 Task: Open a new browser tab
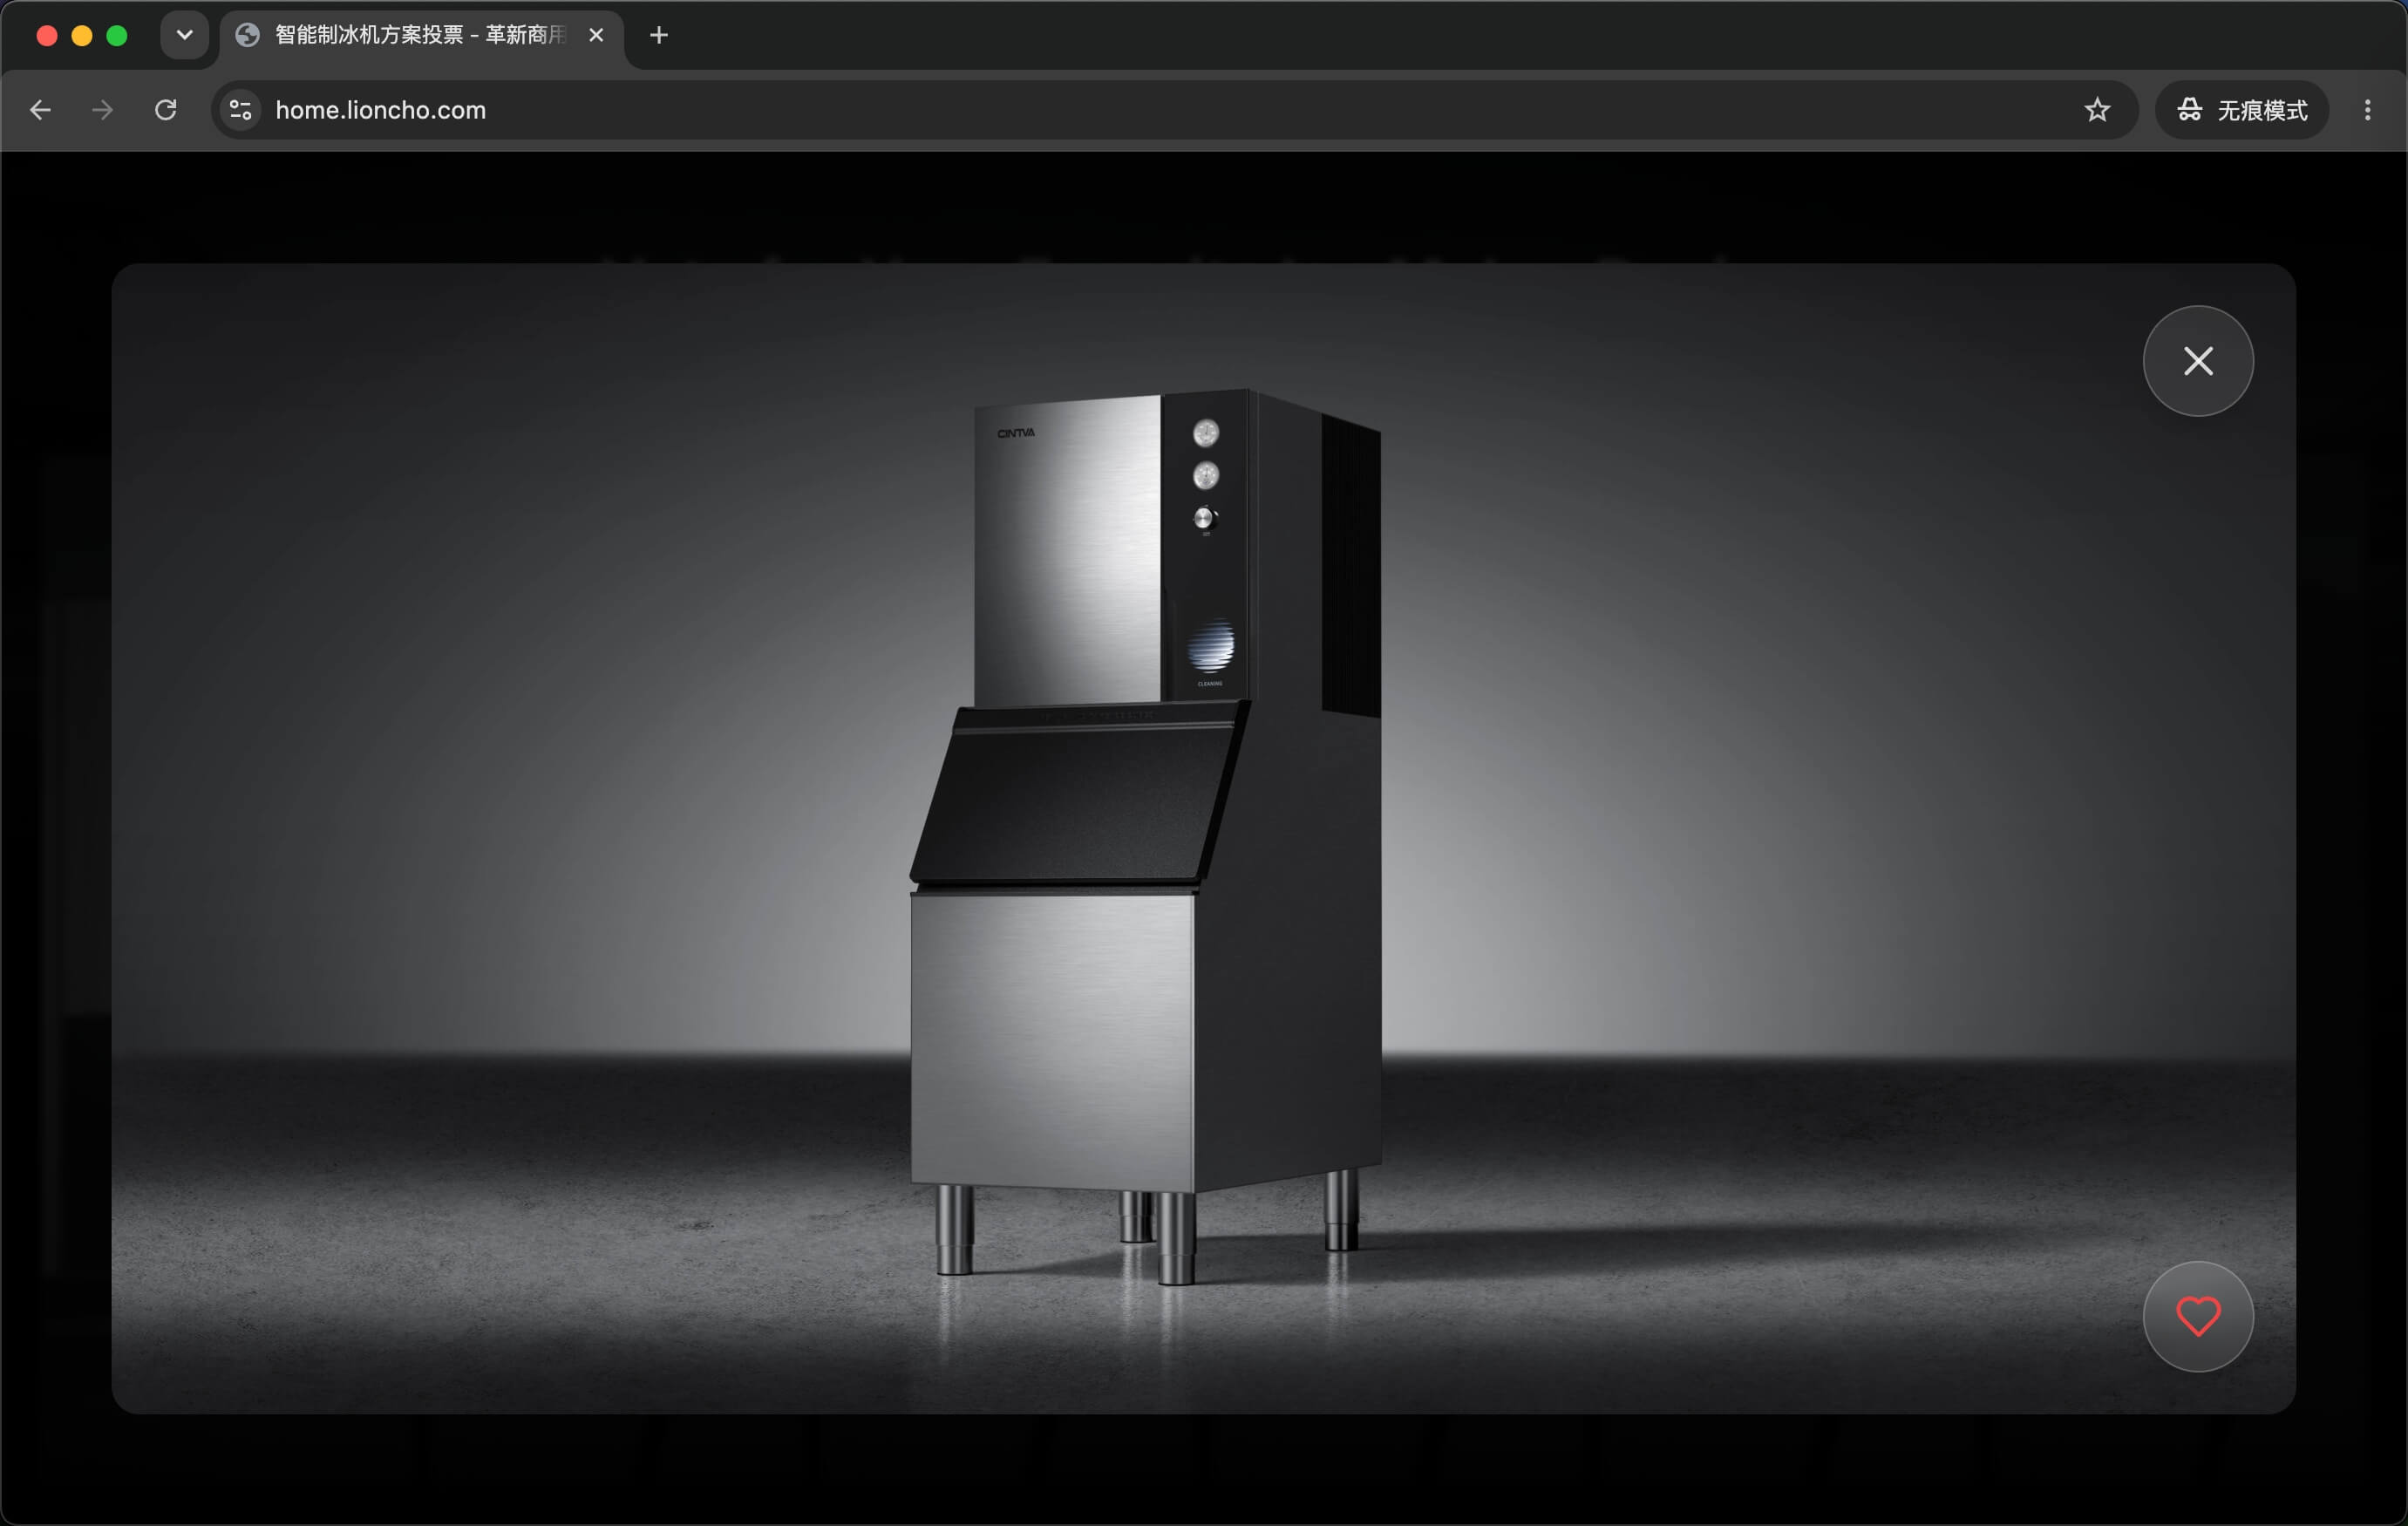(x=658, y=35)
